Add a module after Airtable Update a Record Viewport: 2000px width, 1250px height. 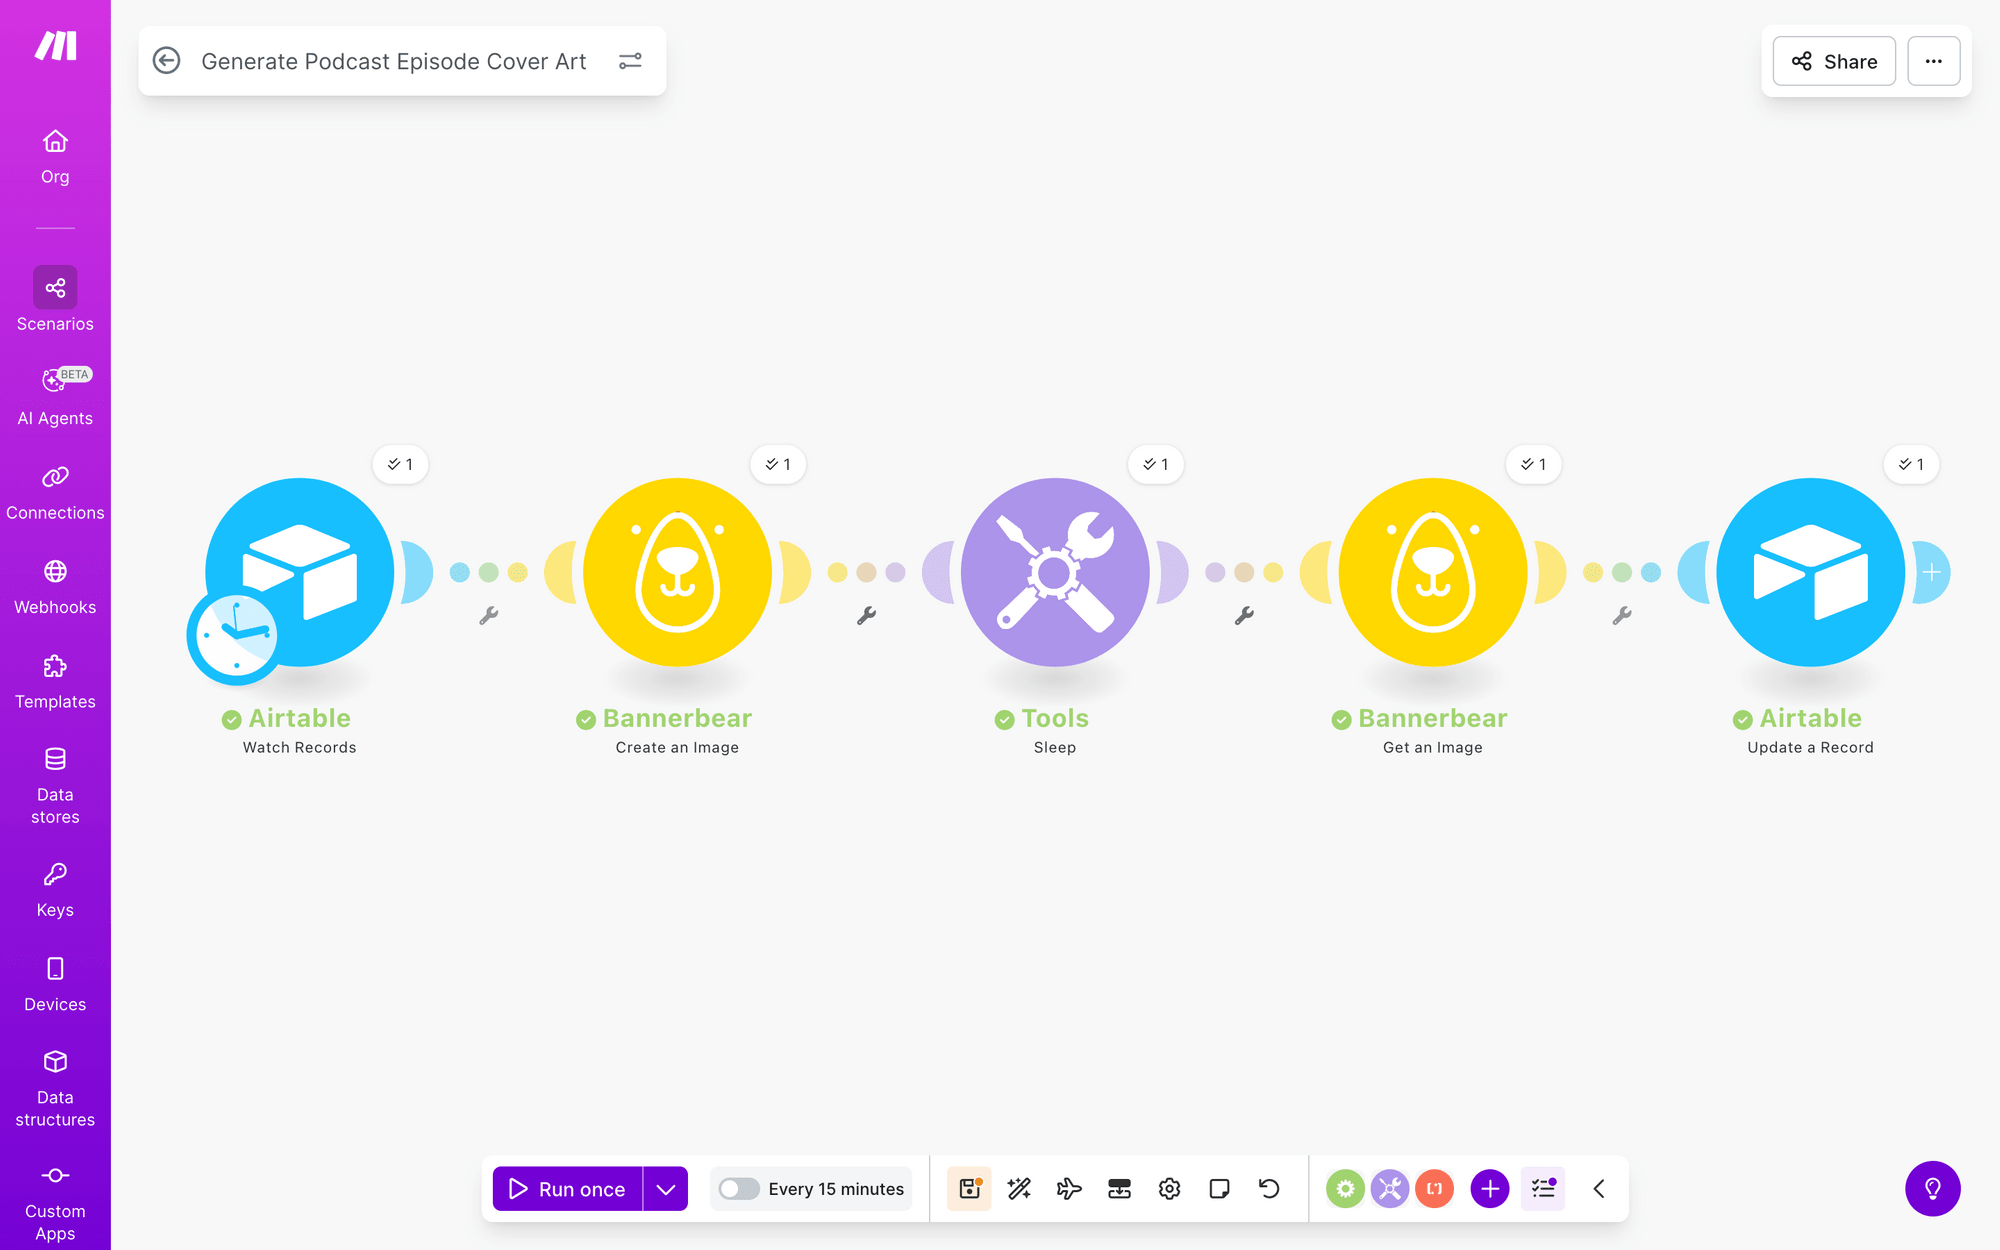[1931, 572]
